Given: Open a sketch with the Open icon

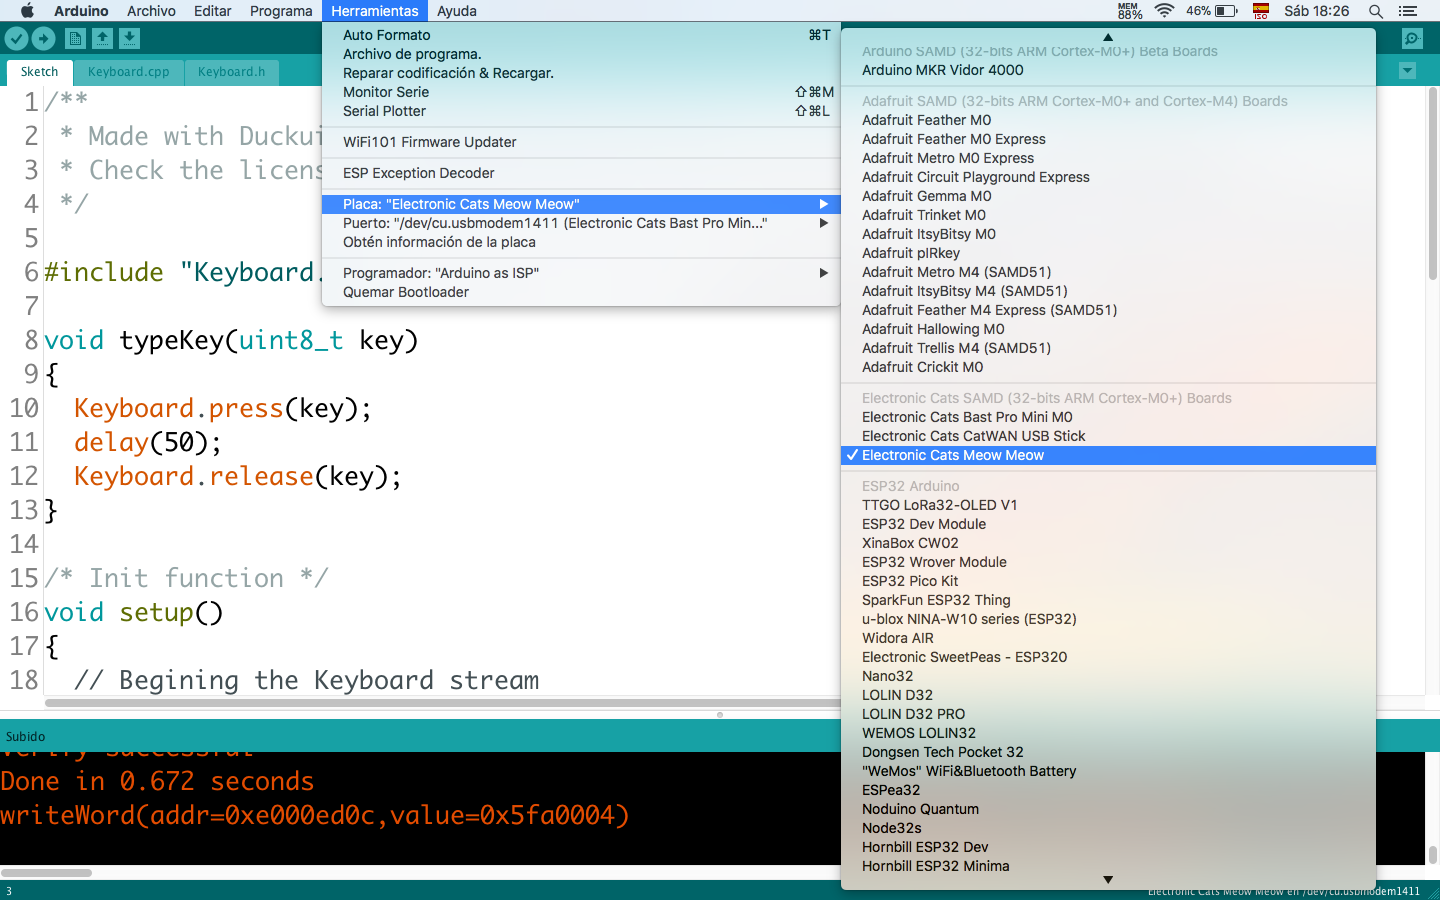Looking at the screenshot, I should (102, 38).
